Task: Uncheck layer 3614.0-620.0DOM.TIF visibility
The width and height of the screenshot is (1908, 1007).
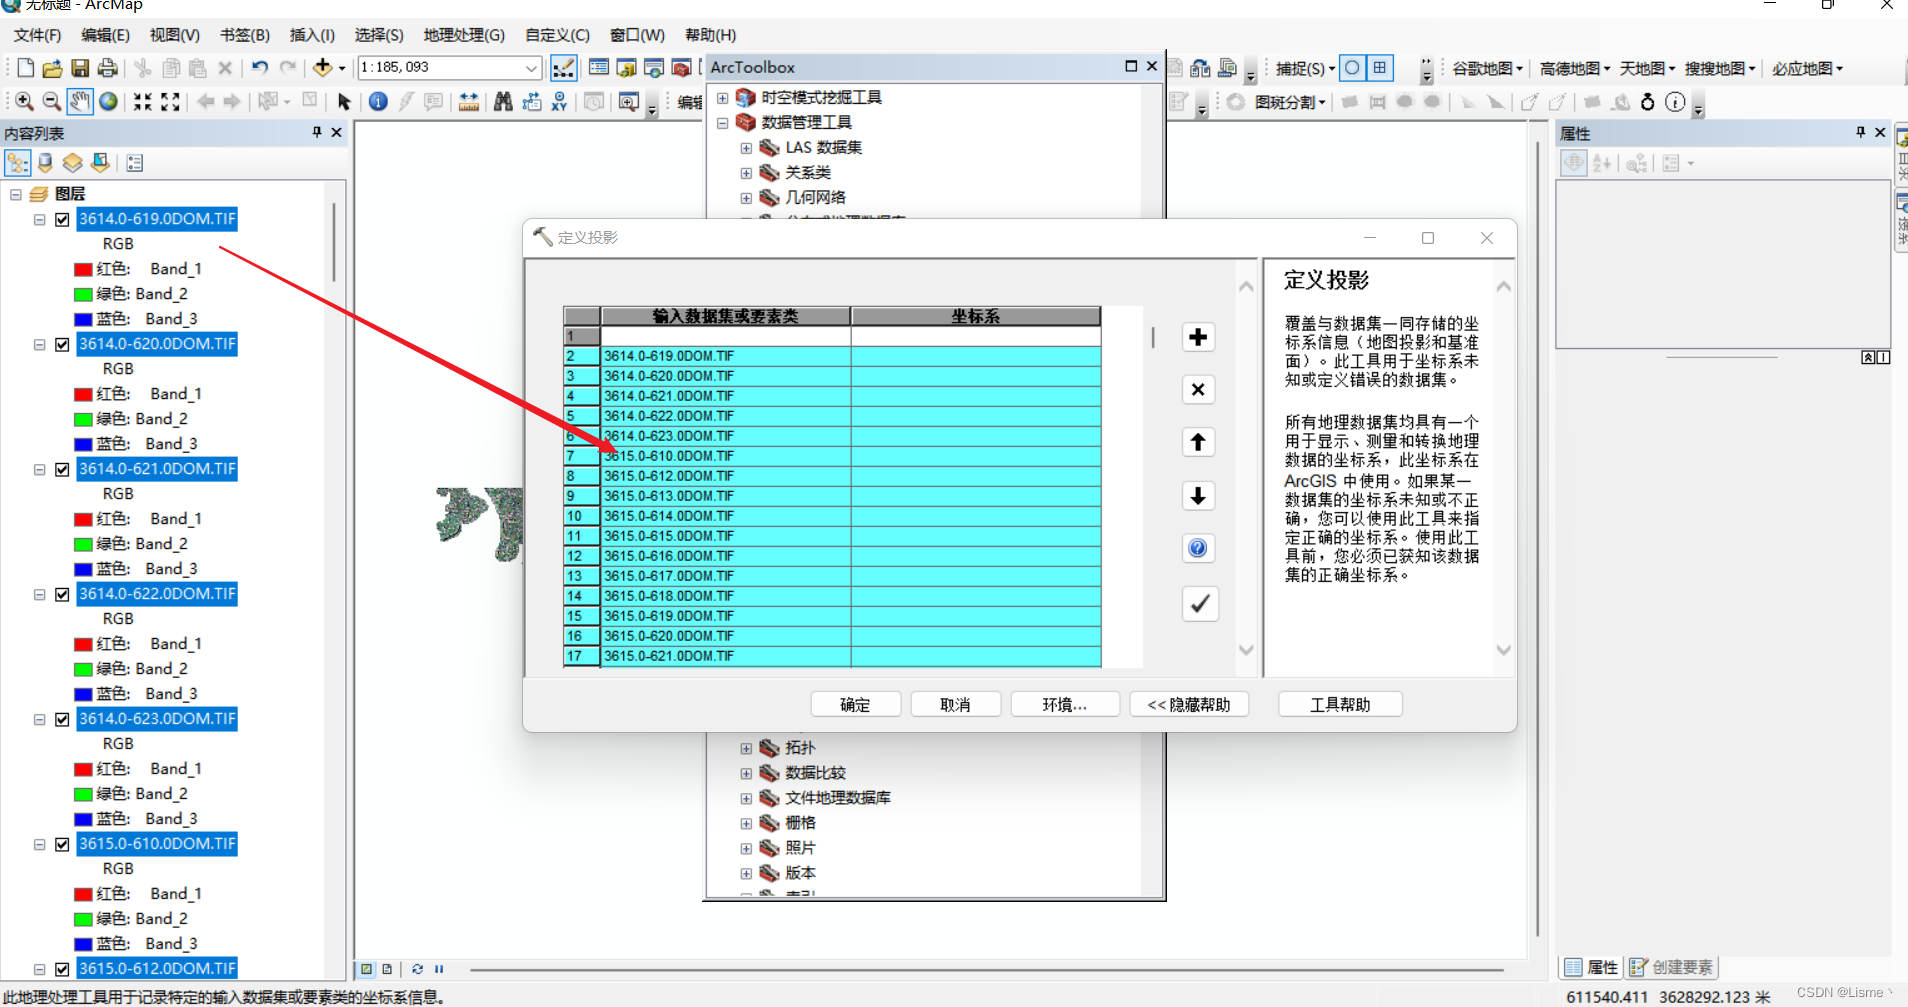Action: [x=62, y=344]
